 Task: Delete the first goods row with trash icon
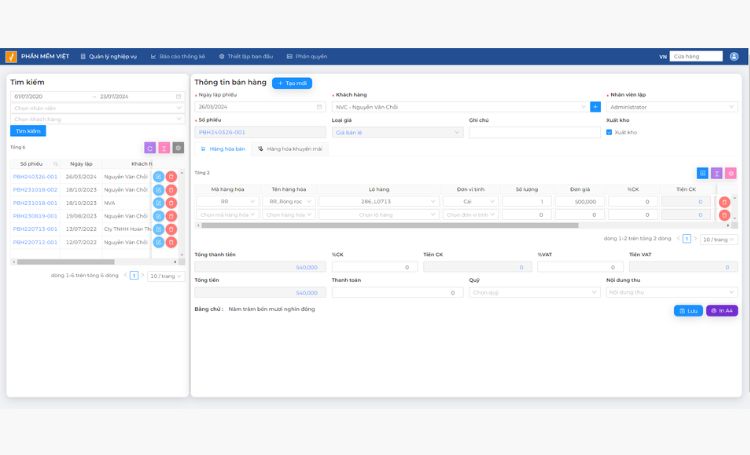point(724,201)
